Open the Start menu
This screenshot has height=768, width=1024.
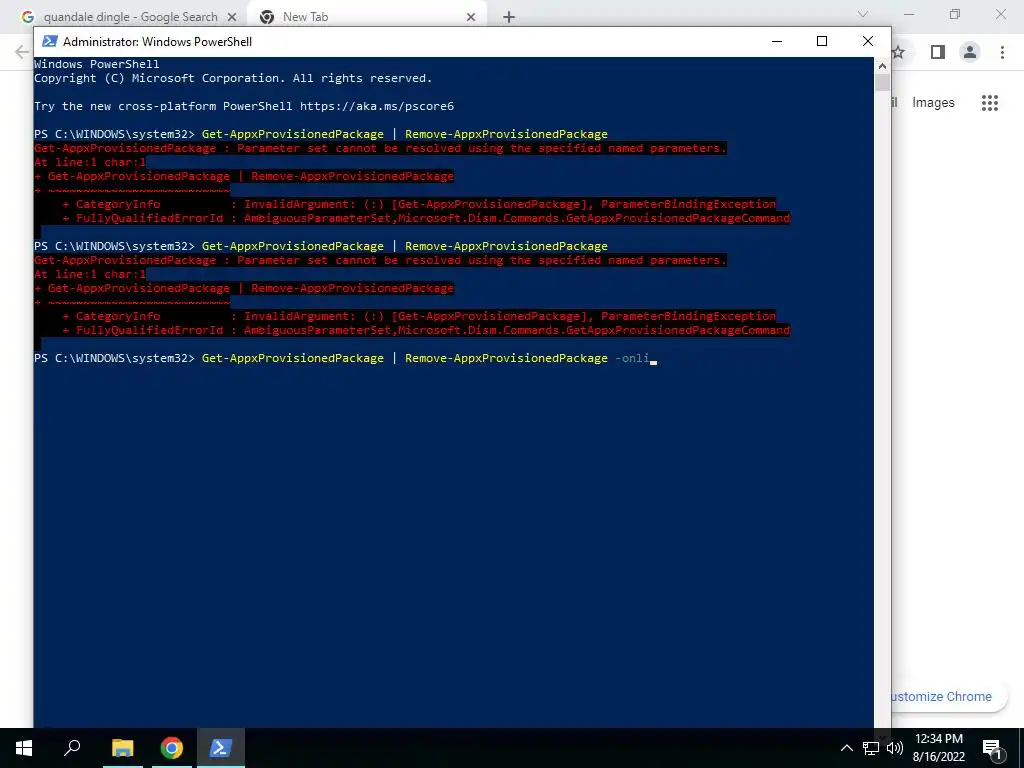(x=24, y=748)
